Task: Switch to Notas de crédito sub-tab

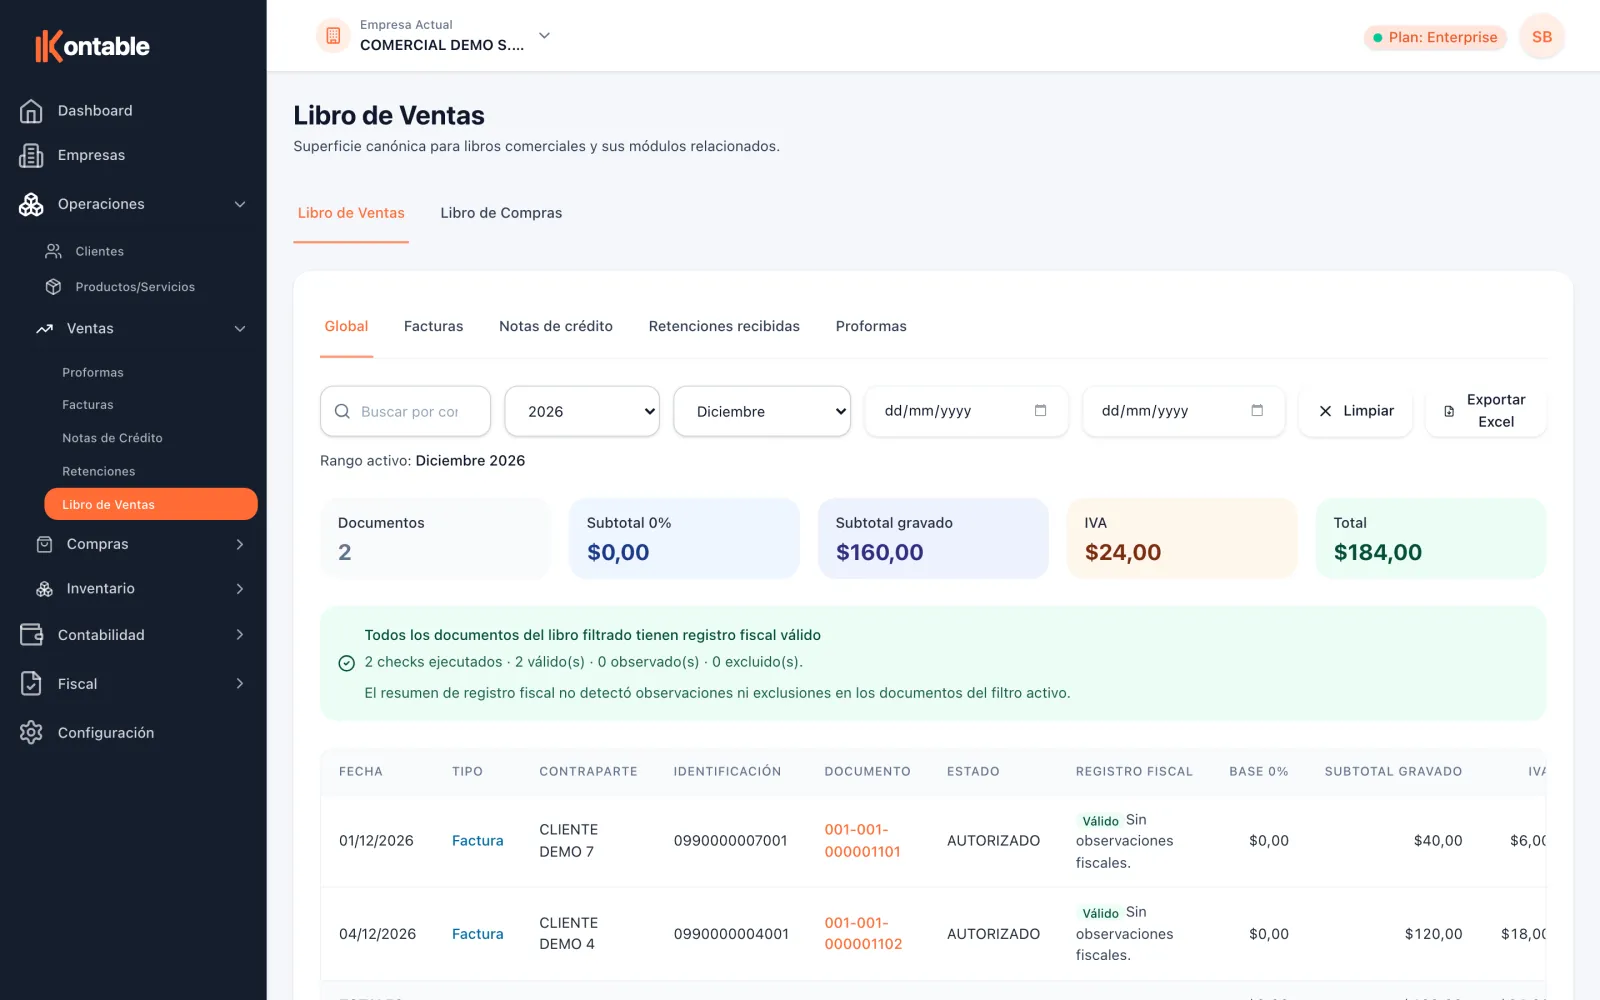Action: click(x=556, y=326)
